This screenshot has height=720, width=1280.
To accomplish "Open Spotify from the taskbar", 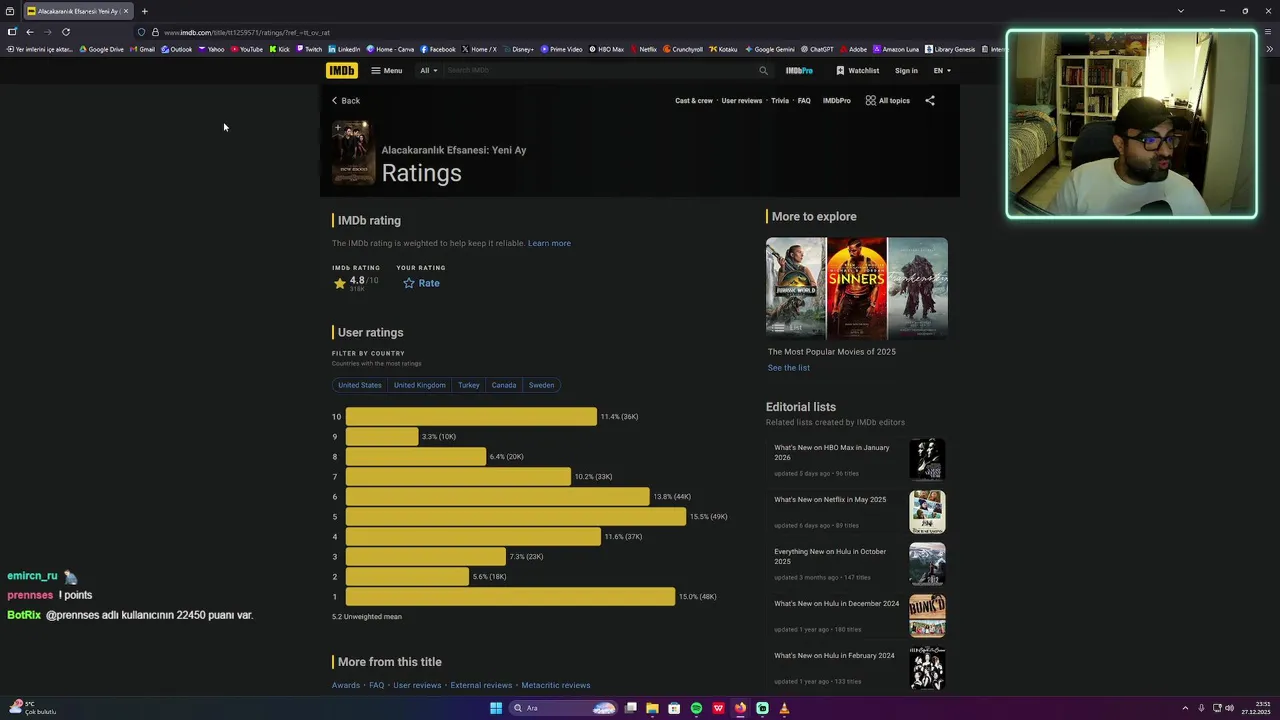I will pos(696,708).
